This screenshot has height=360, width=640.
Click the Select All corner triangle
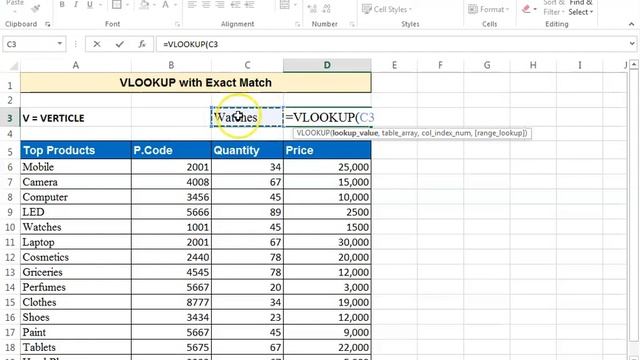click(13, 66)
